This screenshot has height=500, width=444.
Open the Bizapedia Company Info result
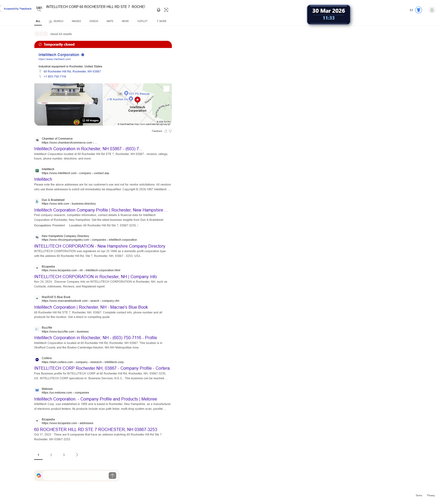click(95, 277)
